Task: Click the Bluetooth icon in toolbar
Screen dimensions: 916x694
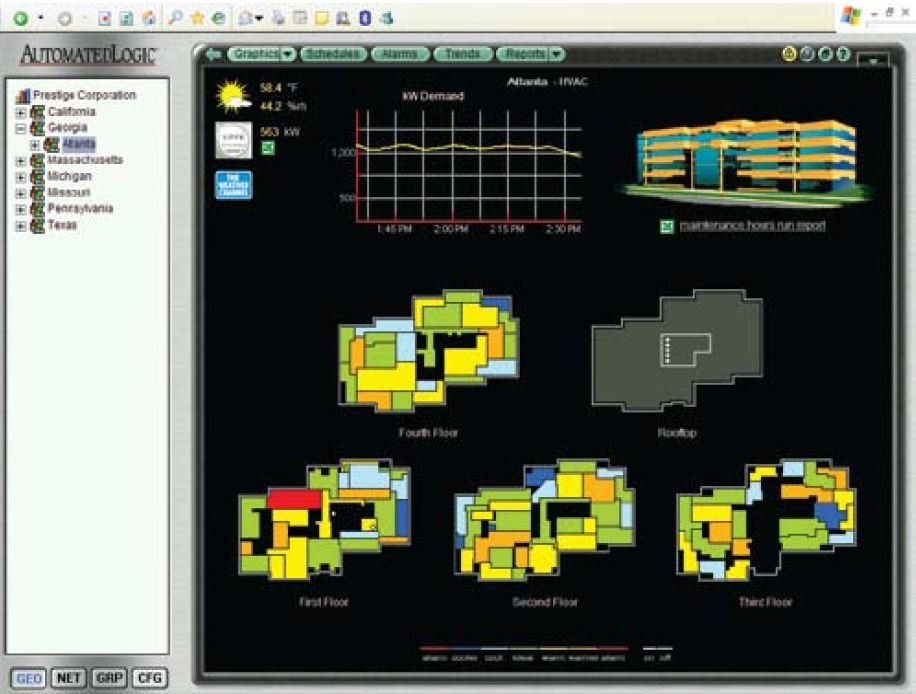Action: [x=365, y=18]
